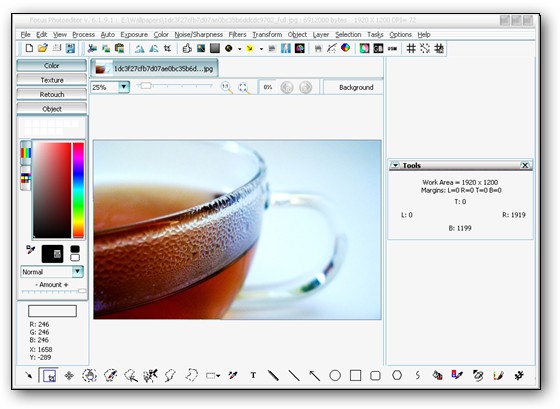Click the grid hash toolbar icon
This screenshot has width=560, height=409.
point(411,48)
